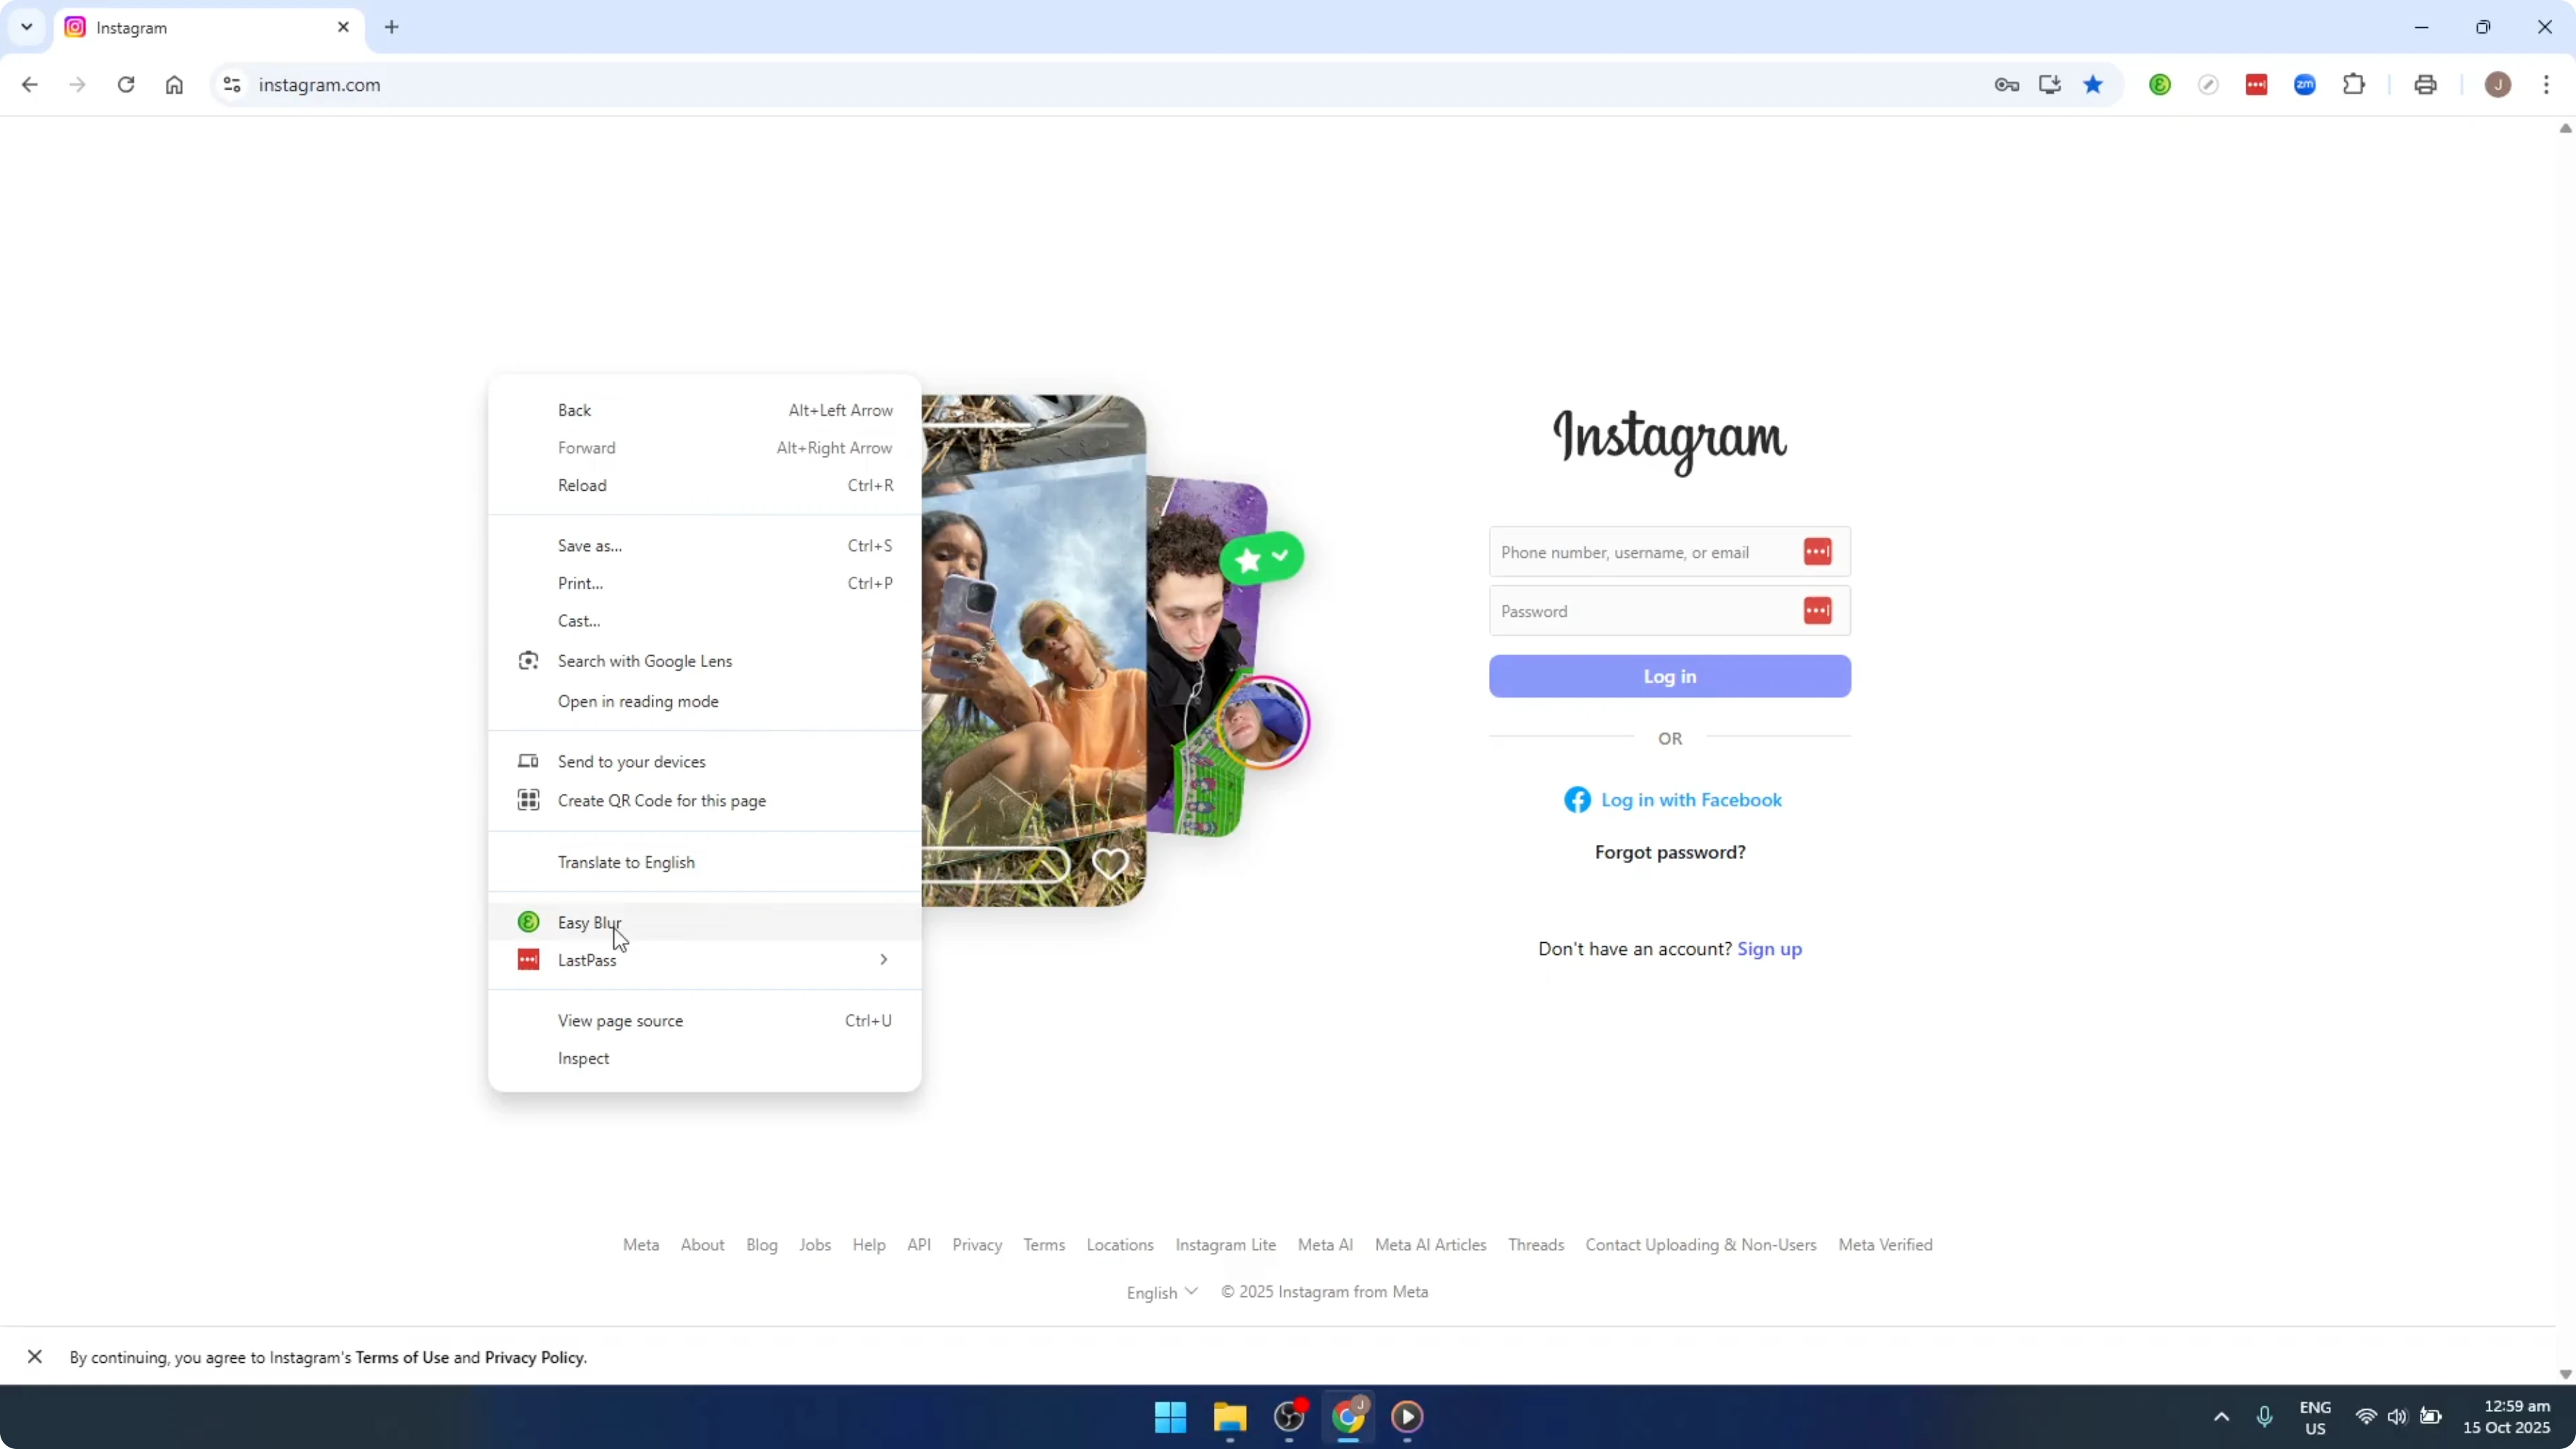2576x1449 pixels.
Task: Open the Sign up link
Action: click(x=1770, y=948)
